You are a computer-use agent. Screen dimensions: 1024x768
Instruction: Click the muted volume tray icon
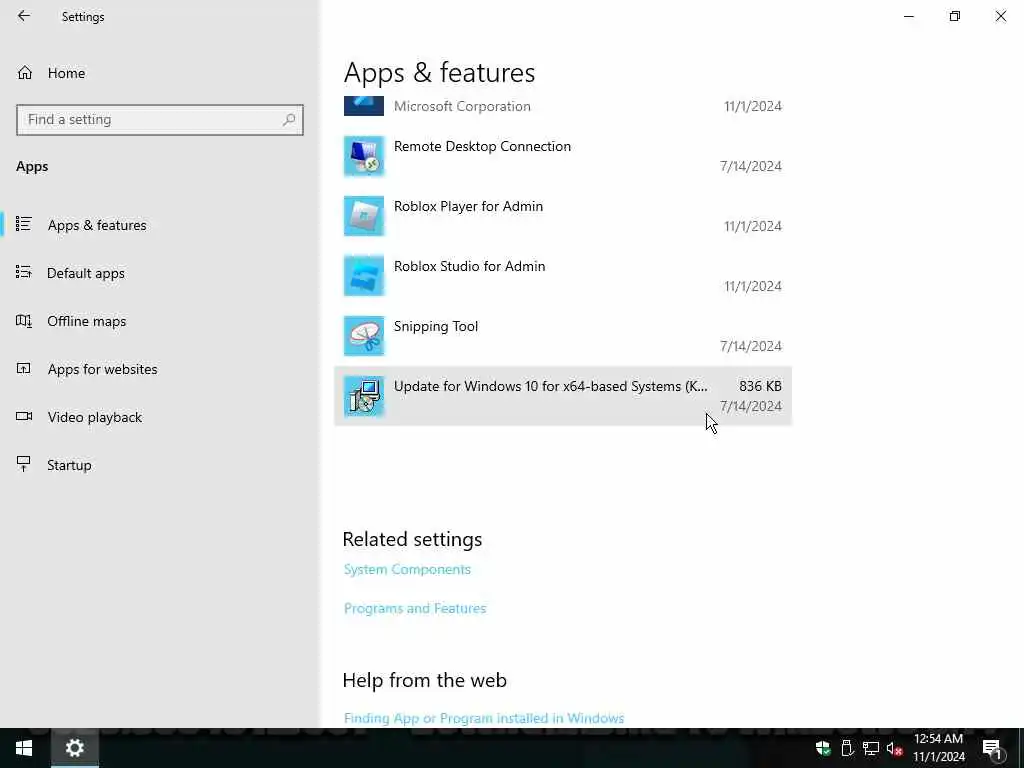(894, 748)
